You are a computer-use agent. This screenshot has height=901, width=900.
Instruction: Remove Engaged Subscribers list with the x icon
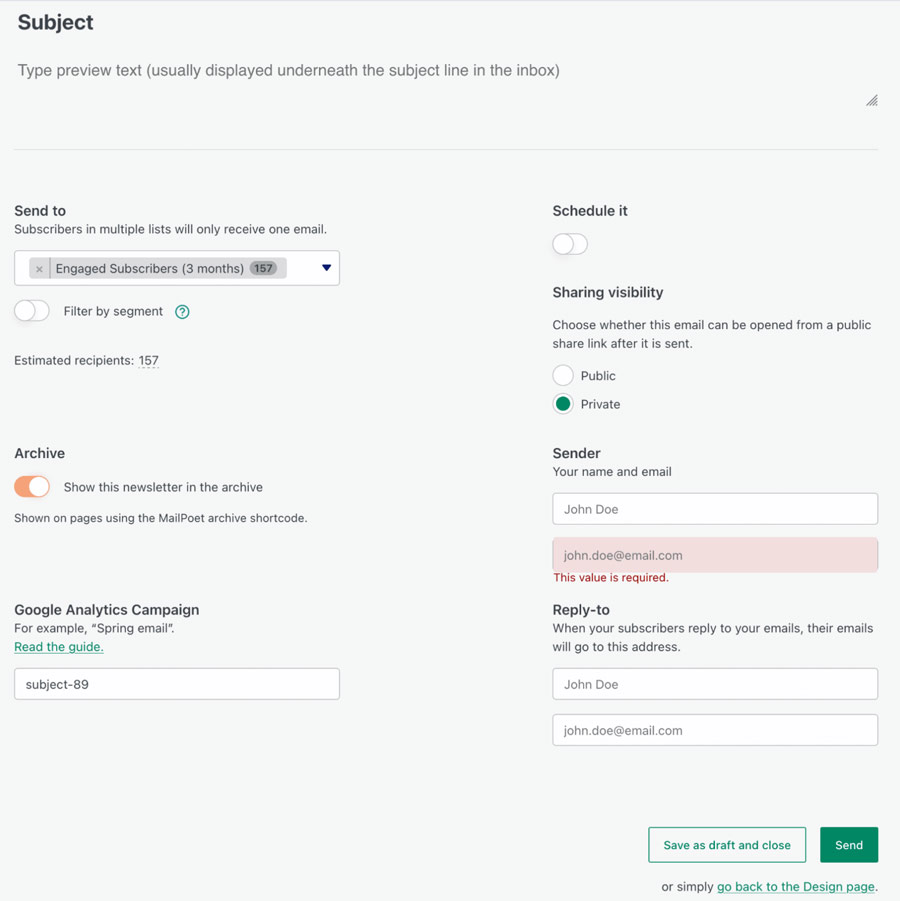[39, 268]
